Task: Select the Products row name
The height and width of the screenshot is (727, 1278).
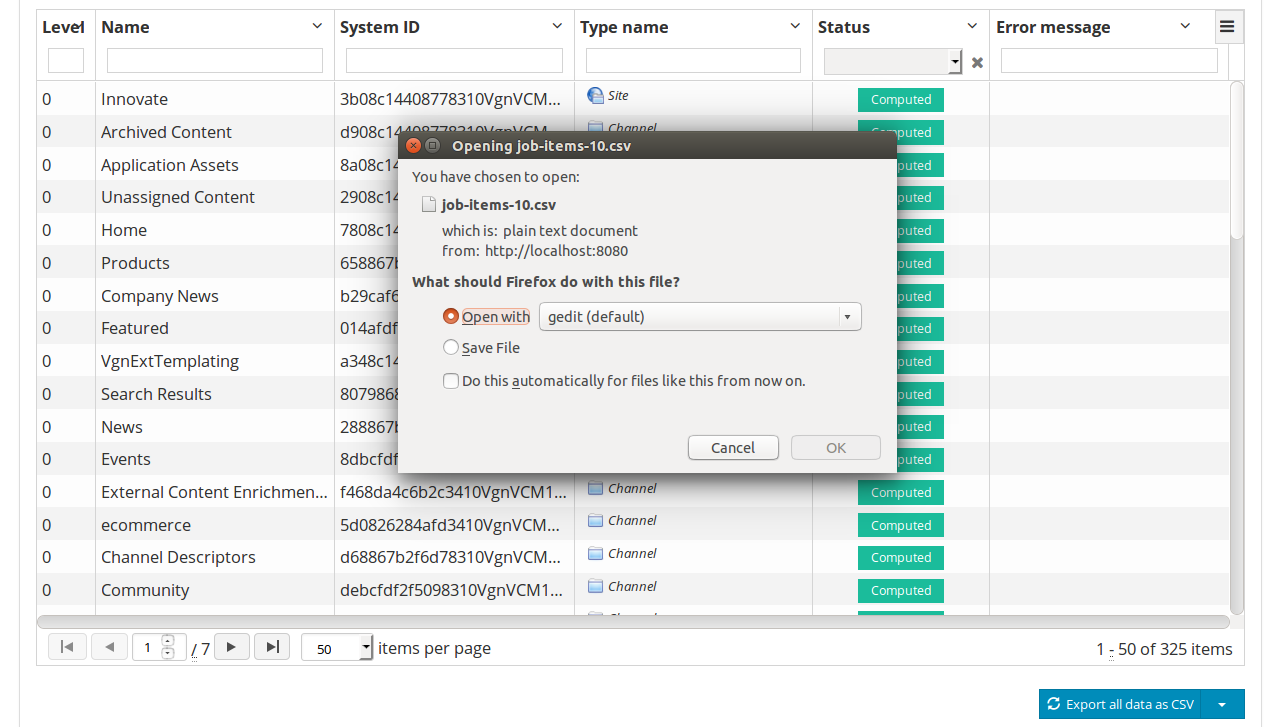Action: click(x=135, y=263)
